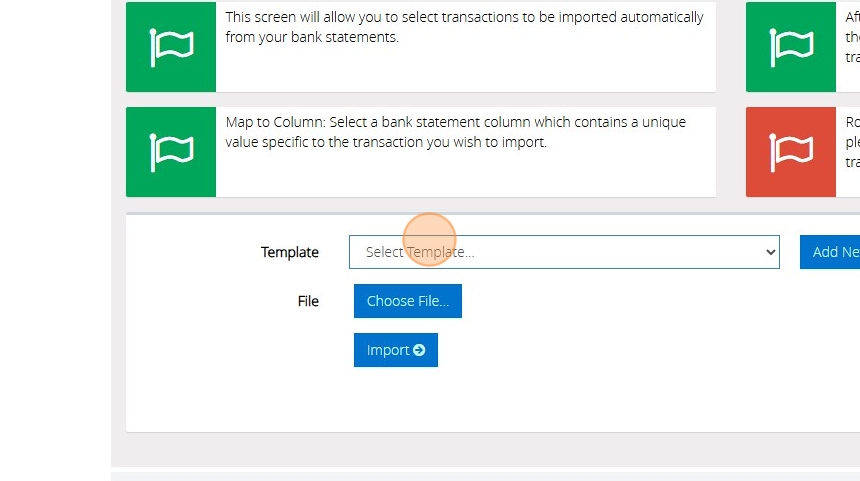This screenshot has height=481, width=860.
Task: Click green flag icon beside 'This screen will allow'
Action: [x=171, y=47]
